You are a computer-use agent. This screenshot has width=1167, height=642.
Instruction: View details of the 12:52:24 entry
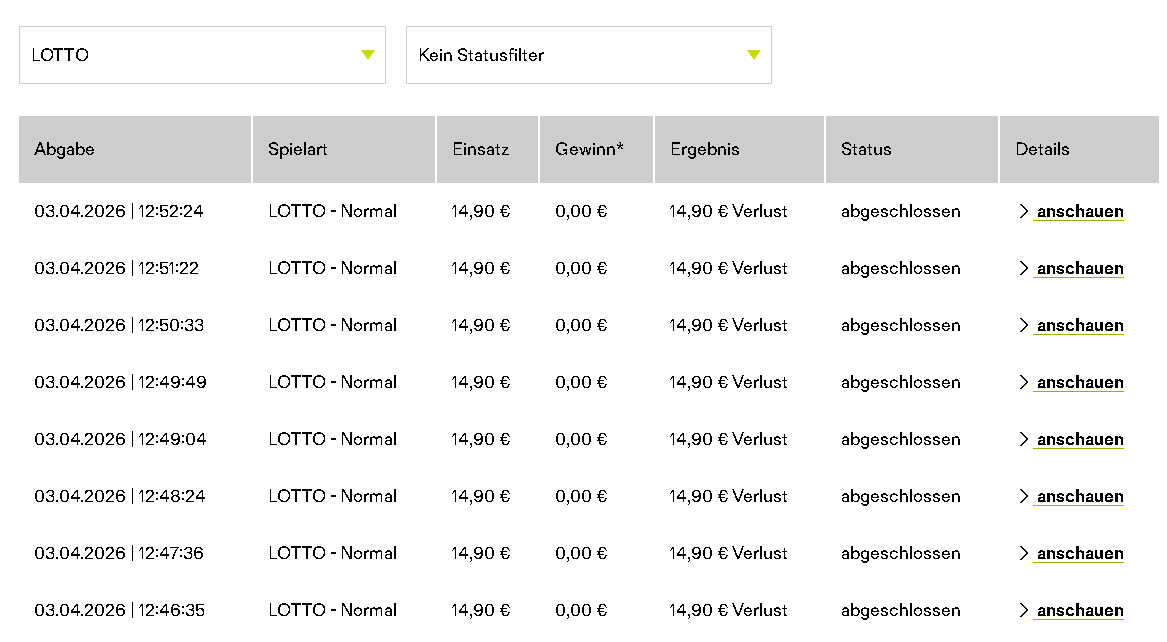pos(1079,212)
